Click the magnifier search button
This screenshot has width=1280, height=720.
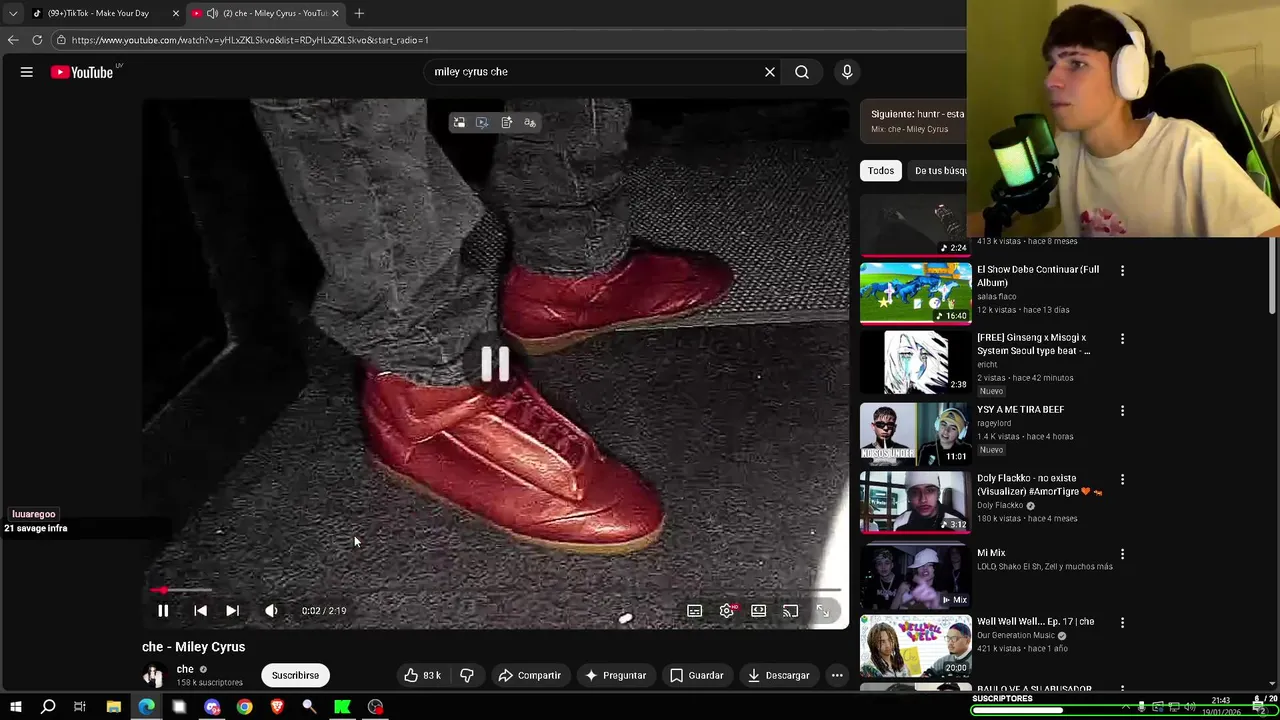point(802,72)
